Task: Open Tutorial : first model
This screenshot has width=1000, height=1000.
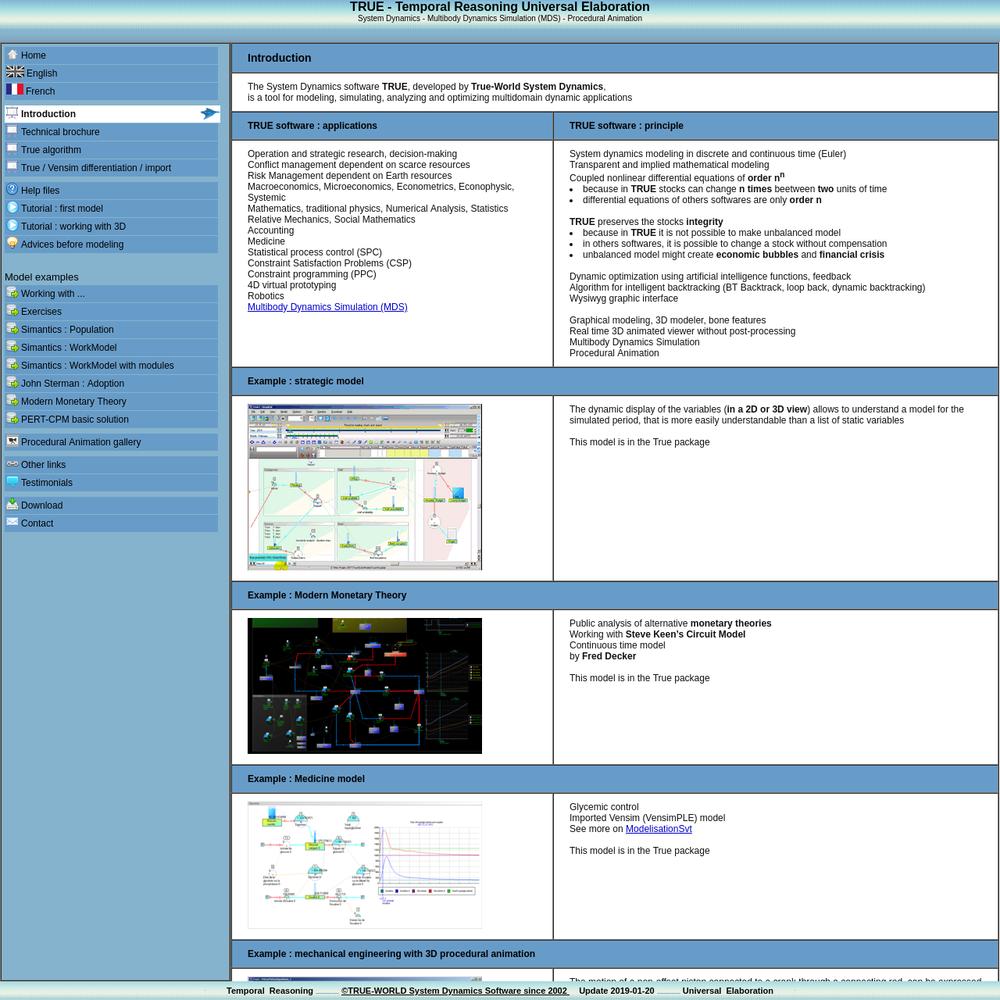Action: (111, 208)
